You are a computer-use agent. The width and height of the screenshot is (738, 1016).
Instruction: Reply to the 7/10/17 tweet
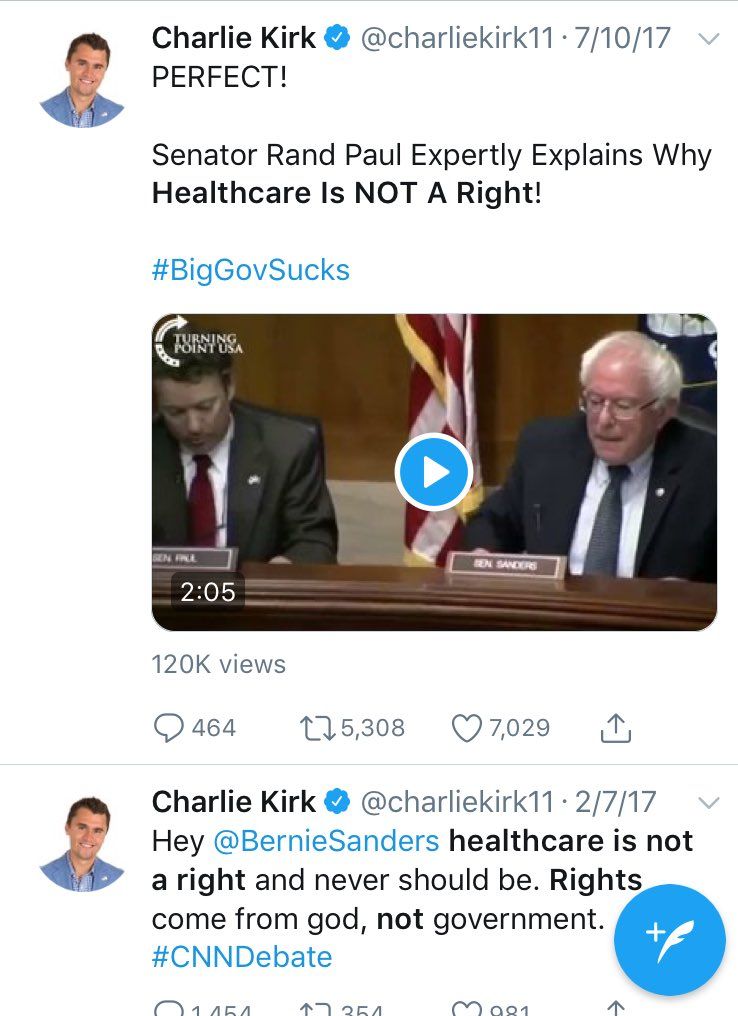point(169,728)
